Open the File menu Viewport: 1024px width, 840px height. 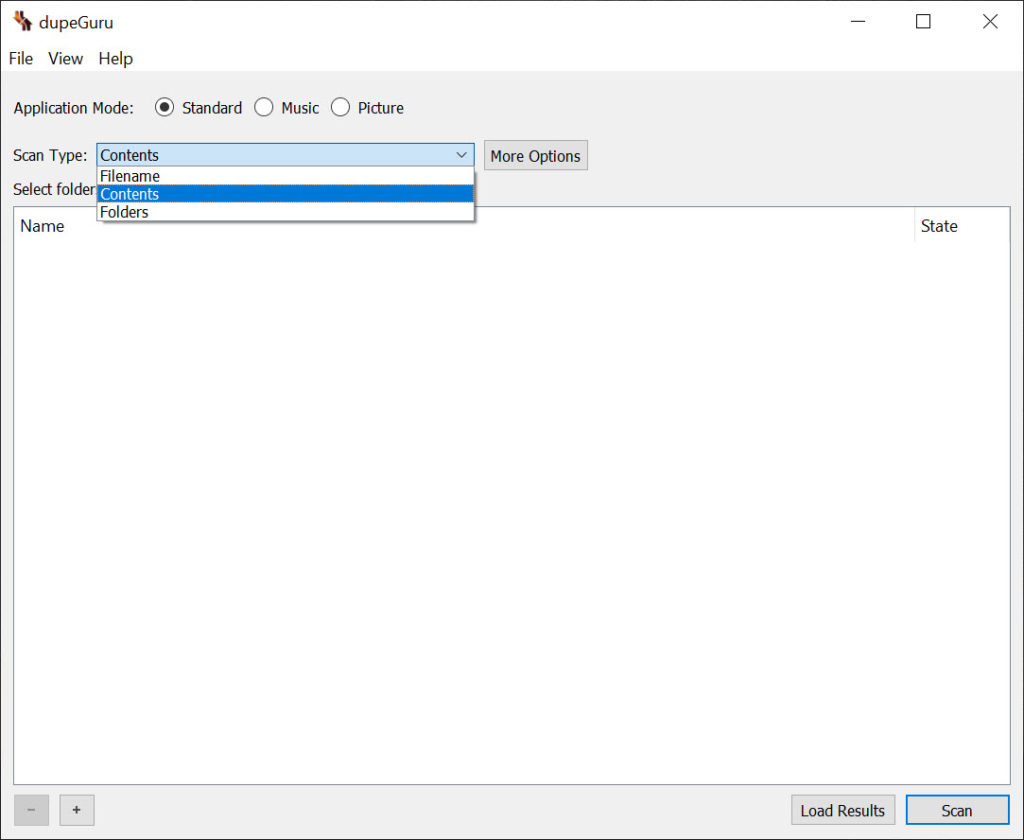(x=21, y=59)
